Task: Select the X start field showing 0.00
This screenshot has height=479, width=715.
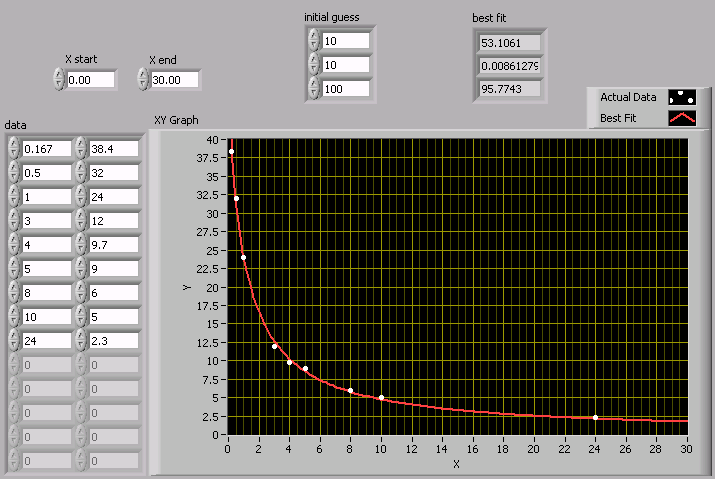Action: (91, 79)
